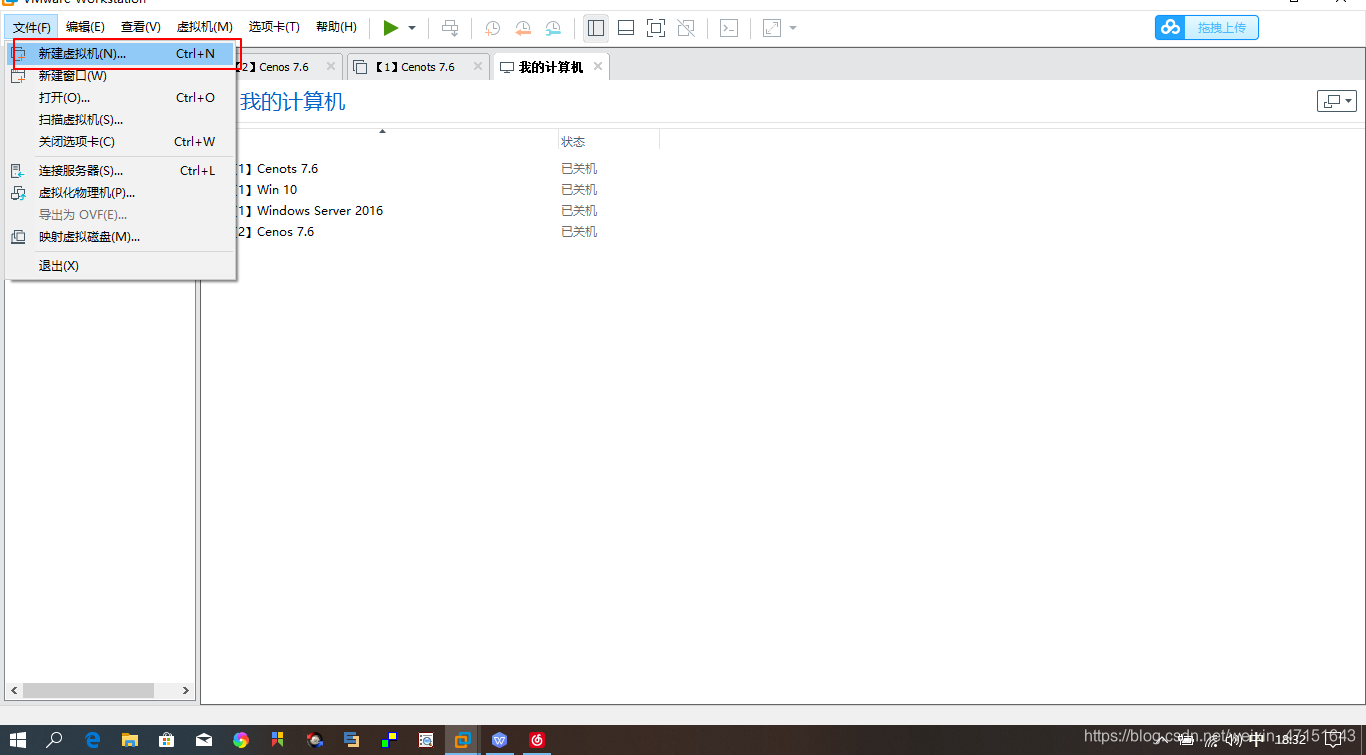Click the 拖拽上传 cloud upload button
This screenshot has height=755, width=1366.
coord(1207,28)
